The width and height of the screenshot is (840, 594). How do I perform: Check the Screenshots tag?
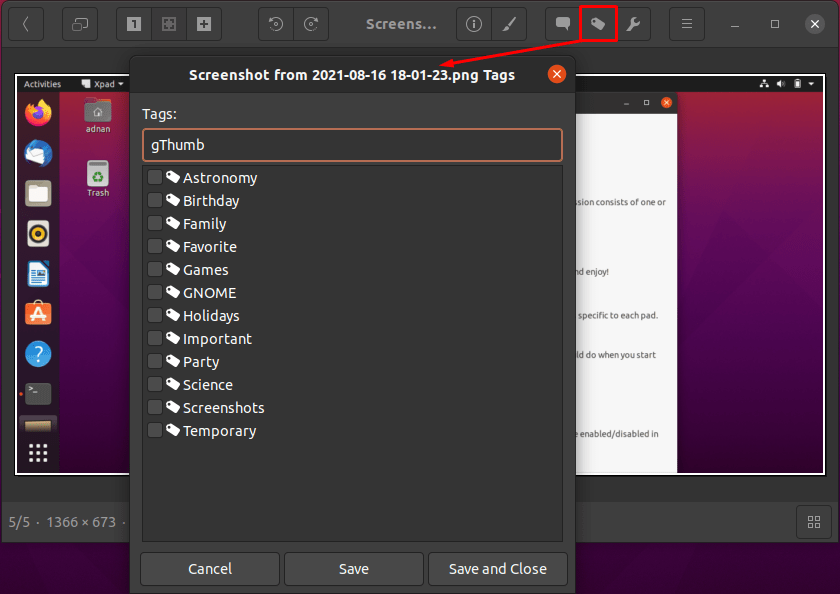click(155, 408)
